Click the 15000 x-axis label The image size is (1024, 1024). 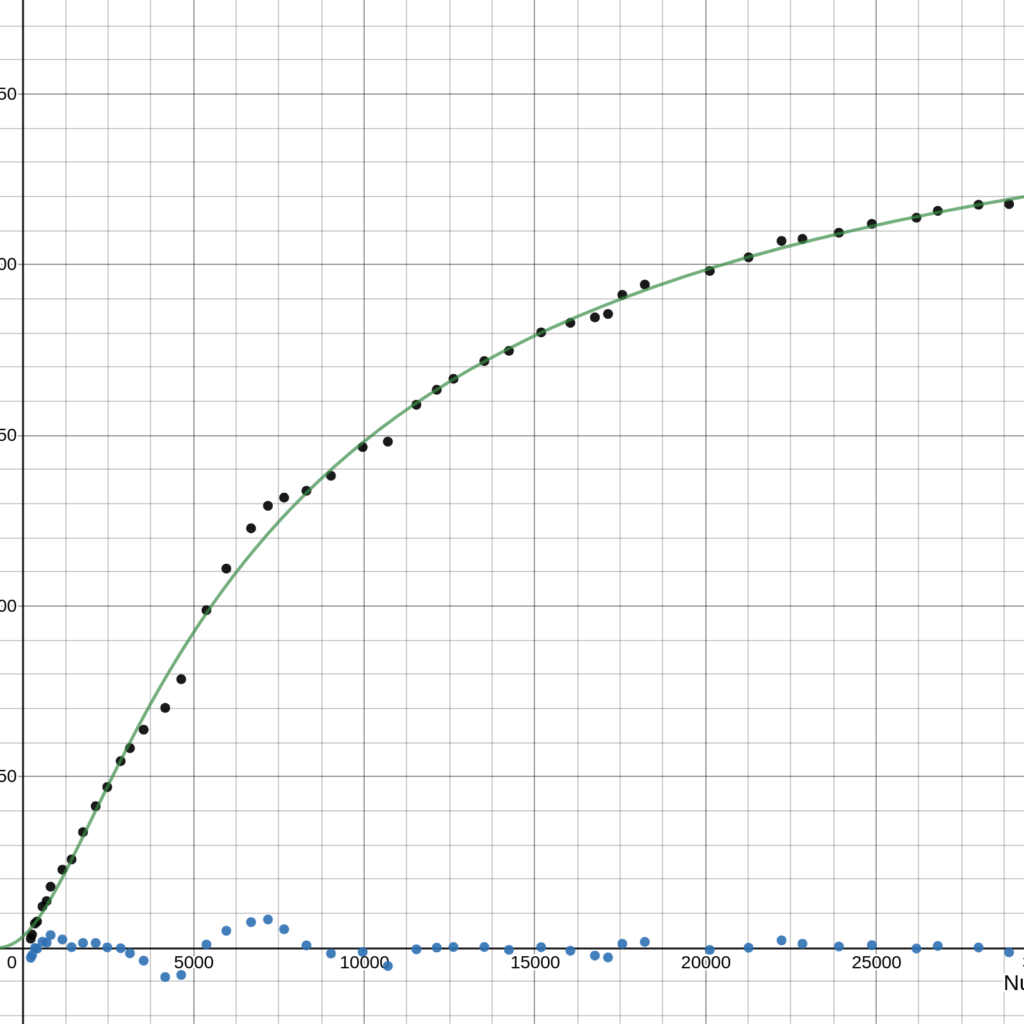(536, 964)
